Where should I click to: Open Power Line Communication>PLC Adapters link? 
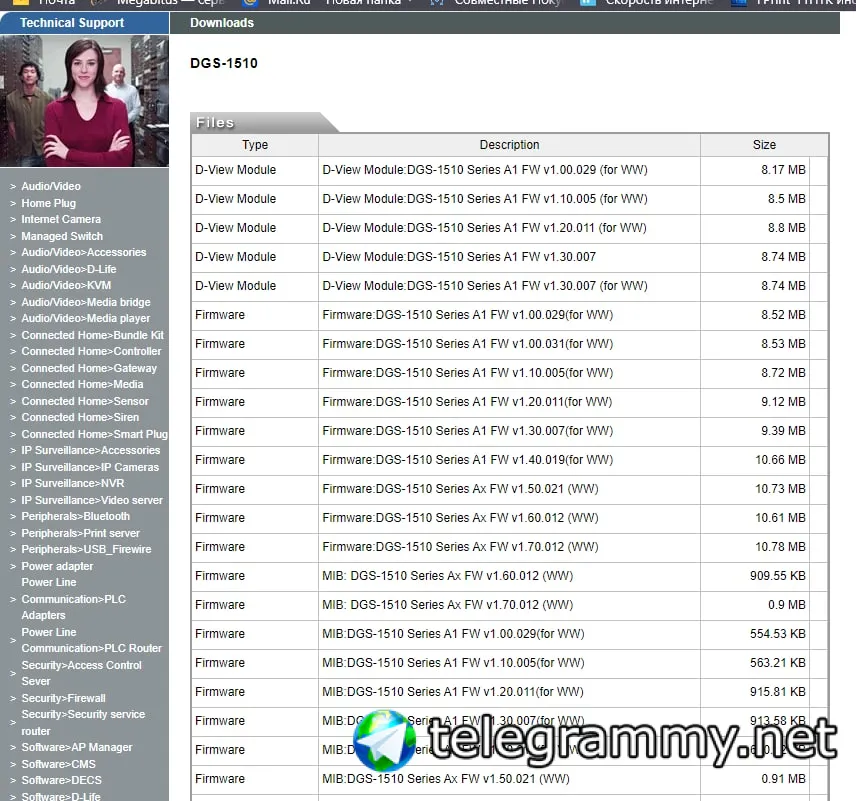point(73,598)
